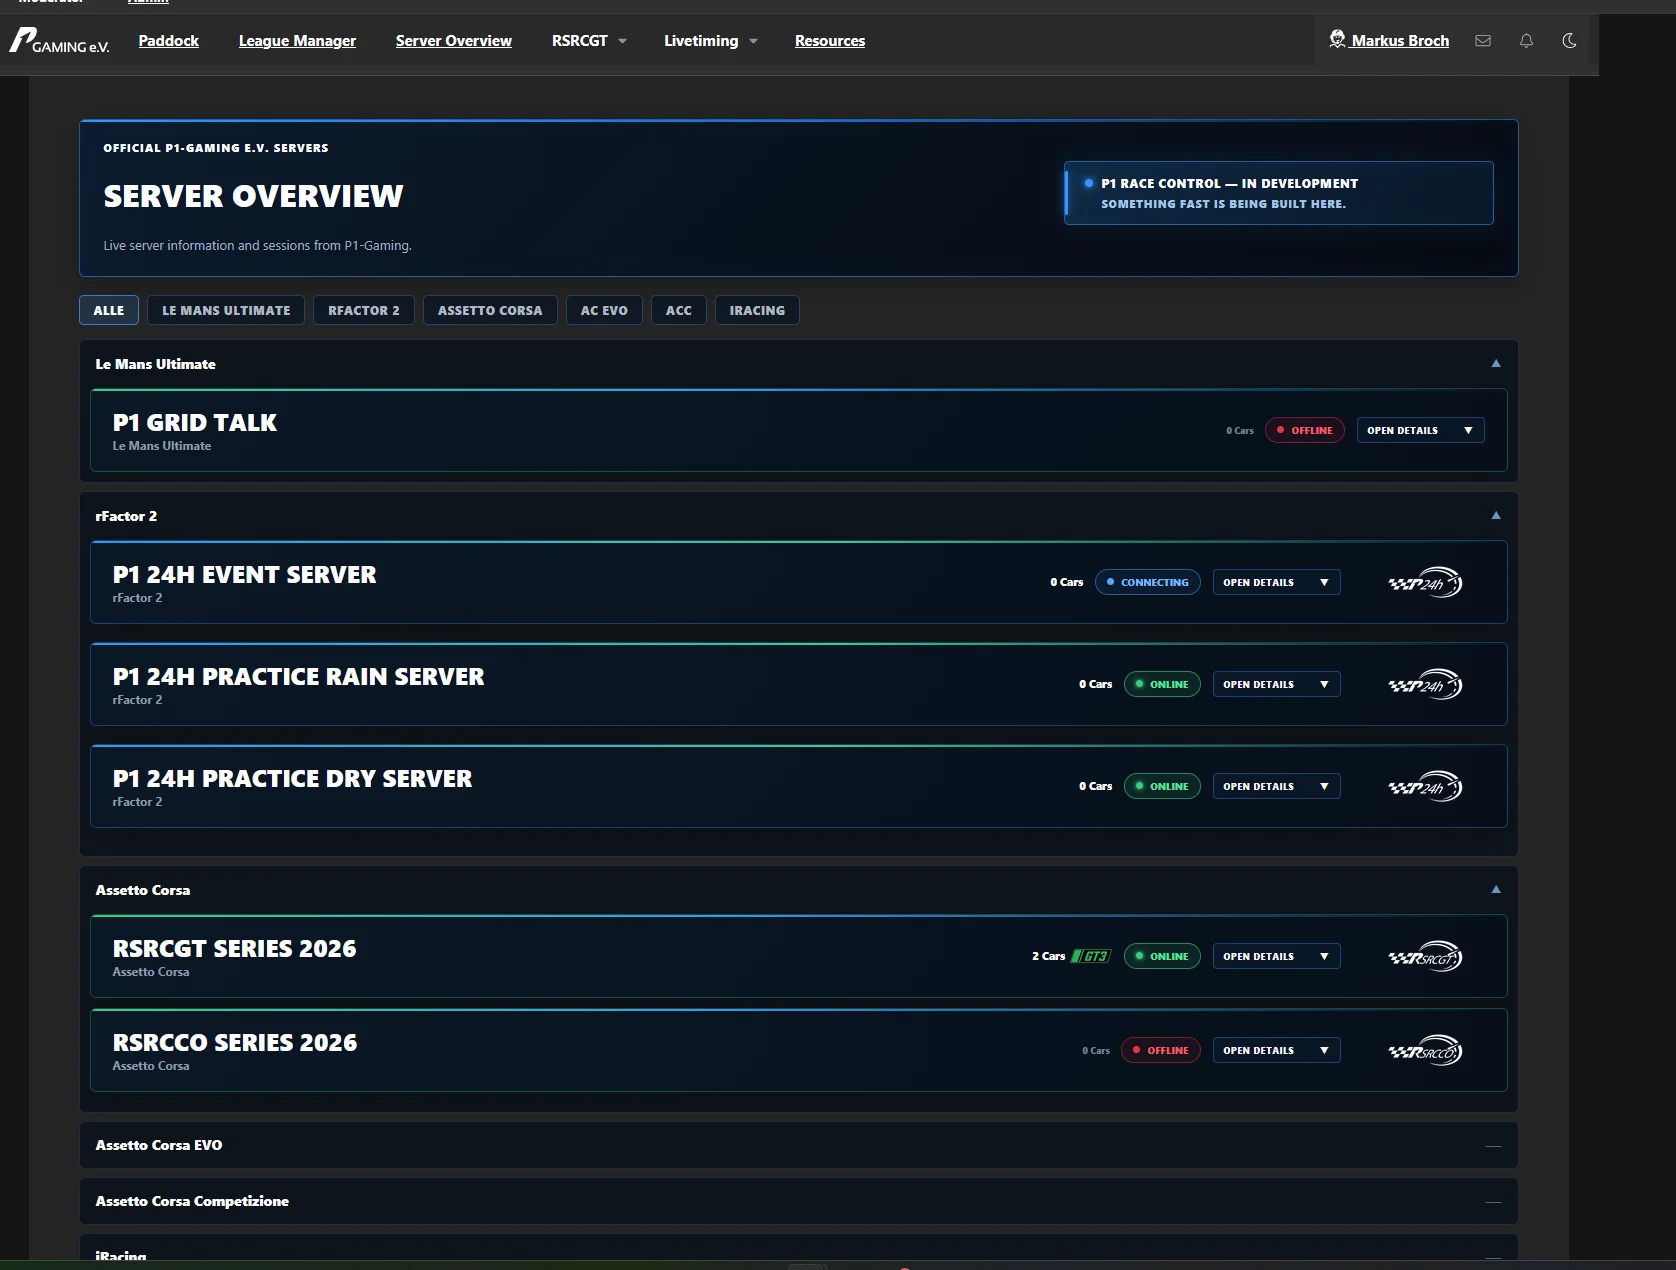Expand the Assetto Corsa EVO section
Screen dimensions: 1676x1270
[x=1493, y=1146]
